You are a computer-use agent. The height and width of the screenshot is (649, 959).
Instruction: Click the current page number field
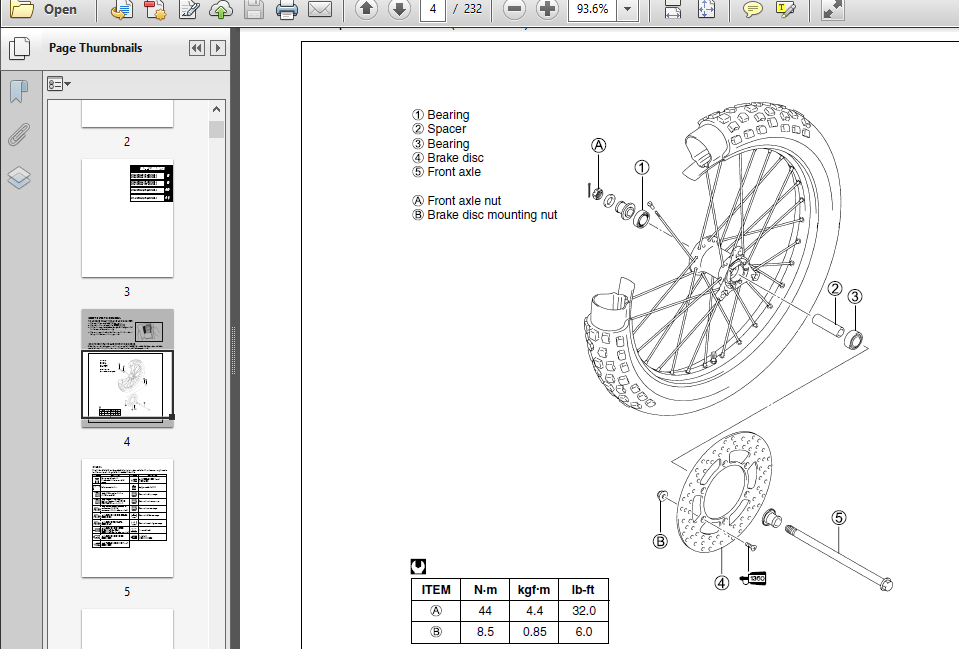coord(432,9)
